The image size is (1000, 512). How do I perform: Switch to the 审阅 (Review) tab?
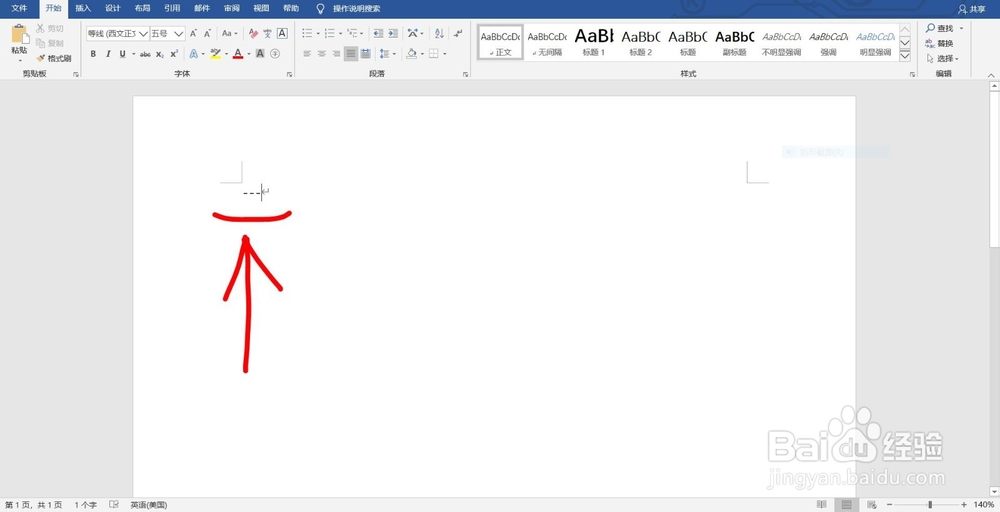click(232, 8)
